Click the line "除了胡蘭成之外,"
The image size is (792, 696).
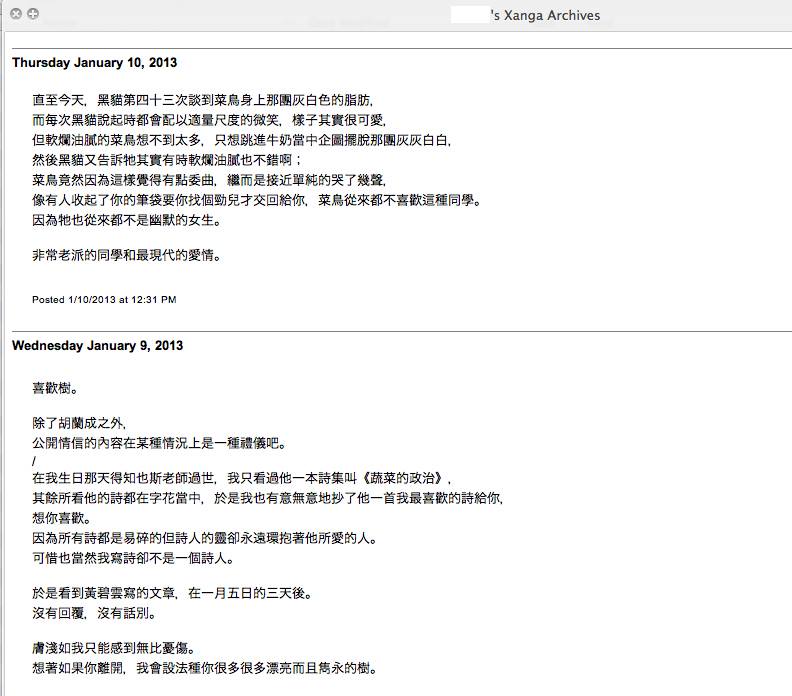tap(80, 423)
